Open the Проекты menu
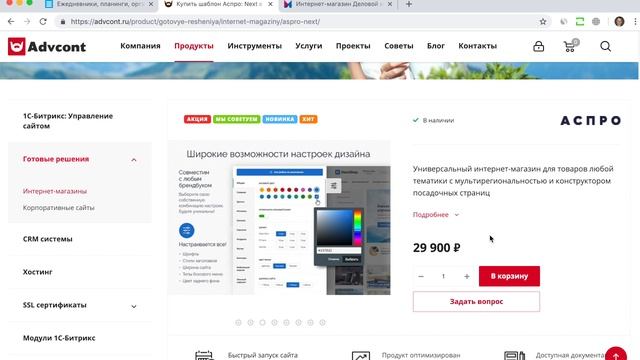Image resolution: width=640 pixels, height=360 pixels. [x=353, y=46]
